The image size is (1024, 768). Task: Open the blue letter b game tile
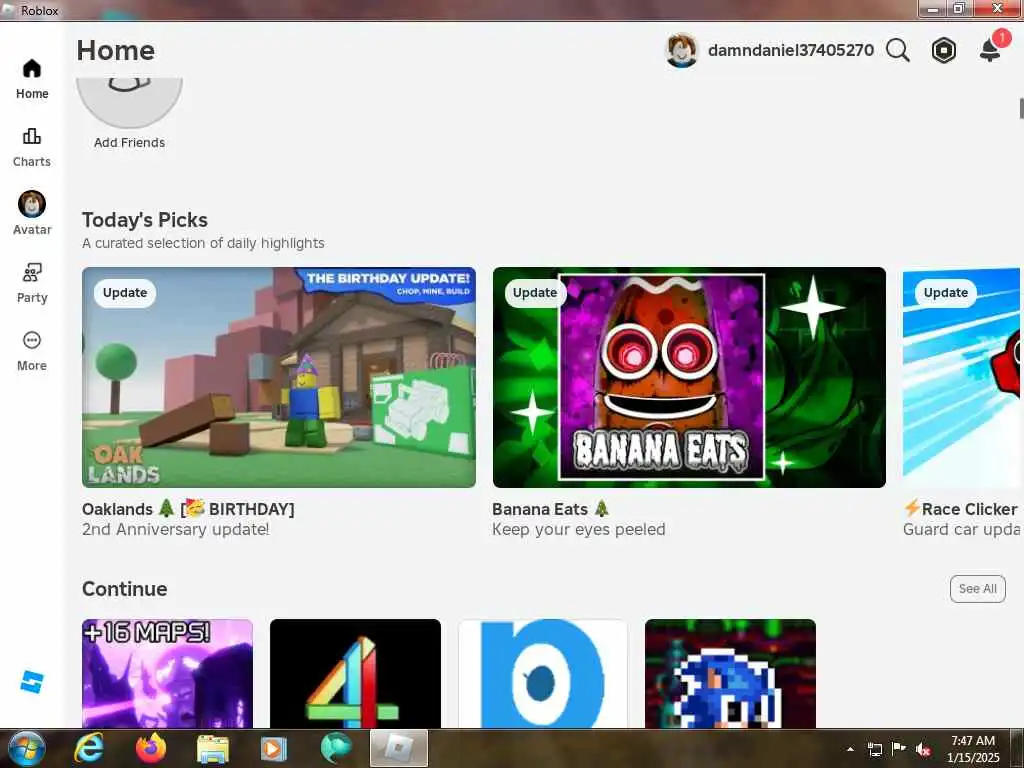tap(543, 673)
